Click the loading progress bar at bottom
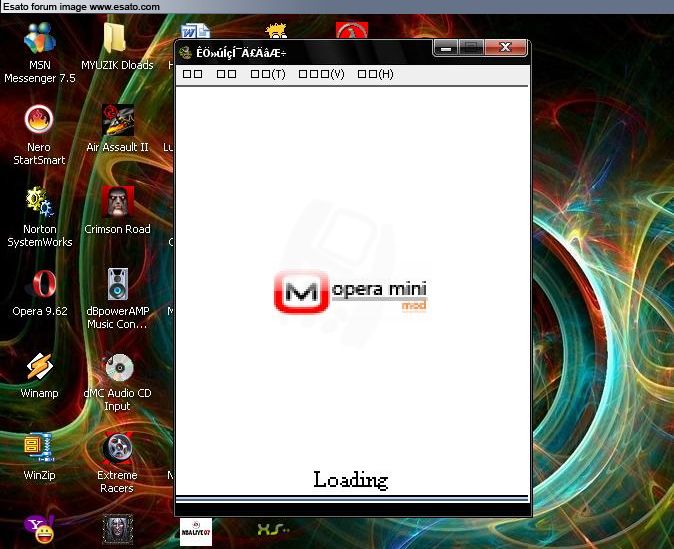 coord(352,499)
